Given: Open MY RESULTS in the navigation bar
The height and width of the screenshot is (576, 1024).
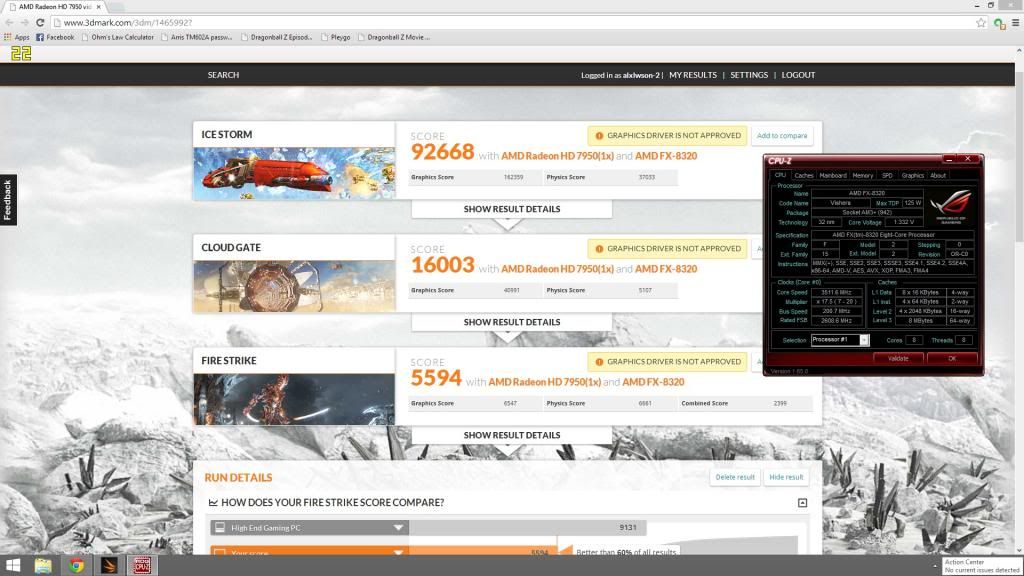Looking at the screenshot, I should pos(693,75).
